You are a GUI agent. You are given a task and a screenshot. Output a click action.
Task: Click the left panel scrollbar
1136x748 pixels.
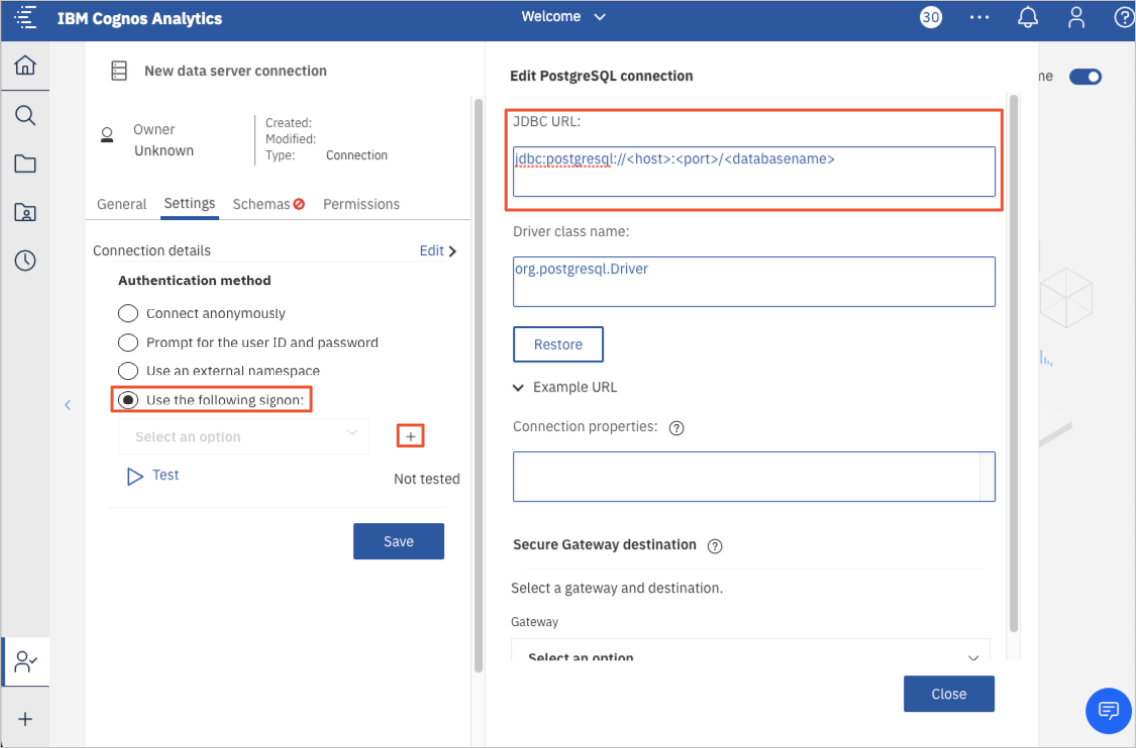[x=478, y=386]
